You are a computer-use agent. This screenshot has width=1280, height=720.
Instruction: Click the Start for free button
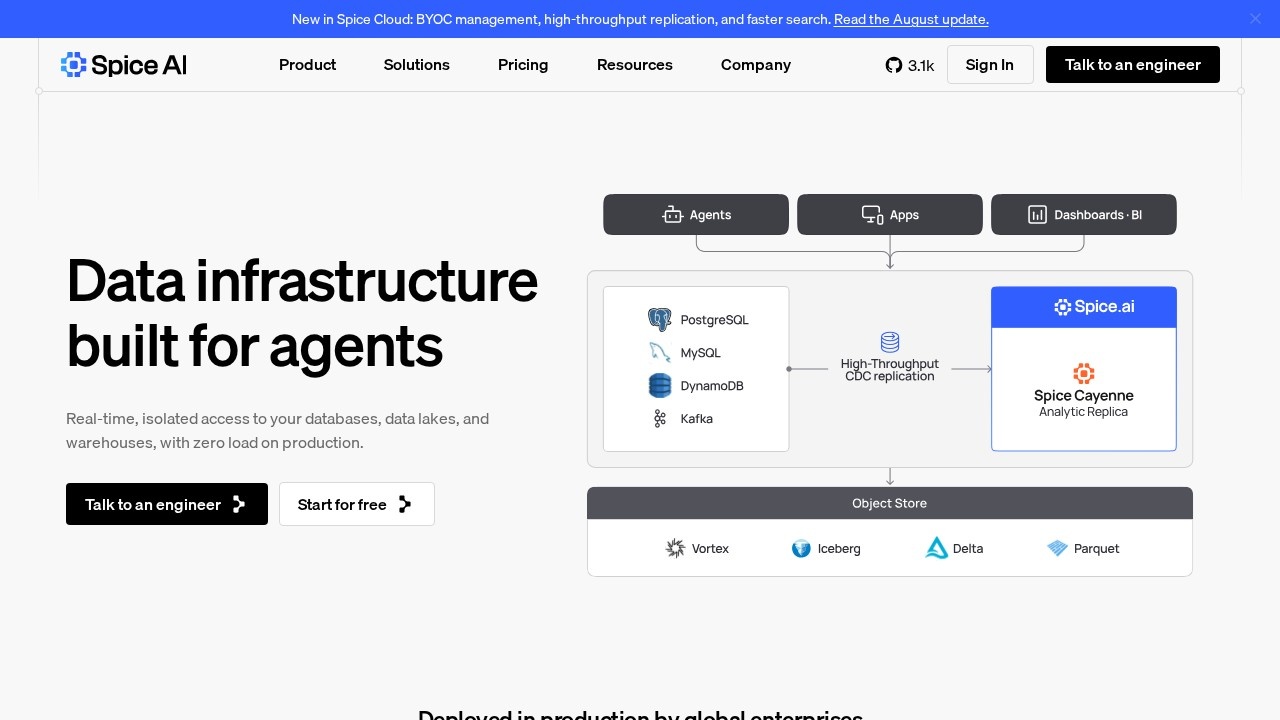[x=357, y=504]
